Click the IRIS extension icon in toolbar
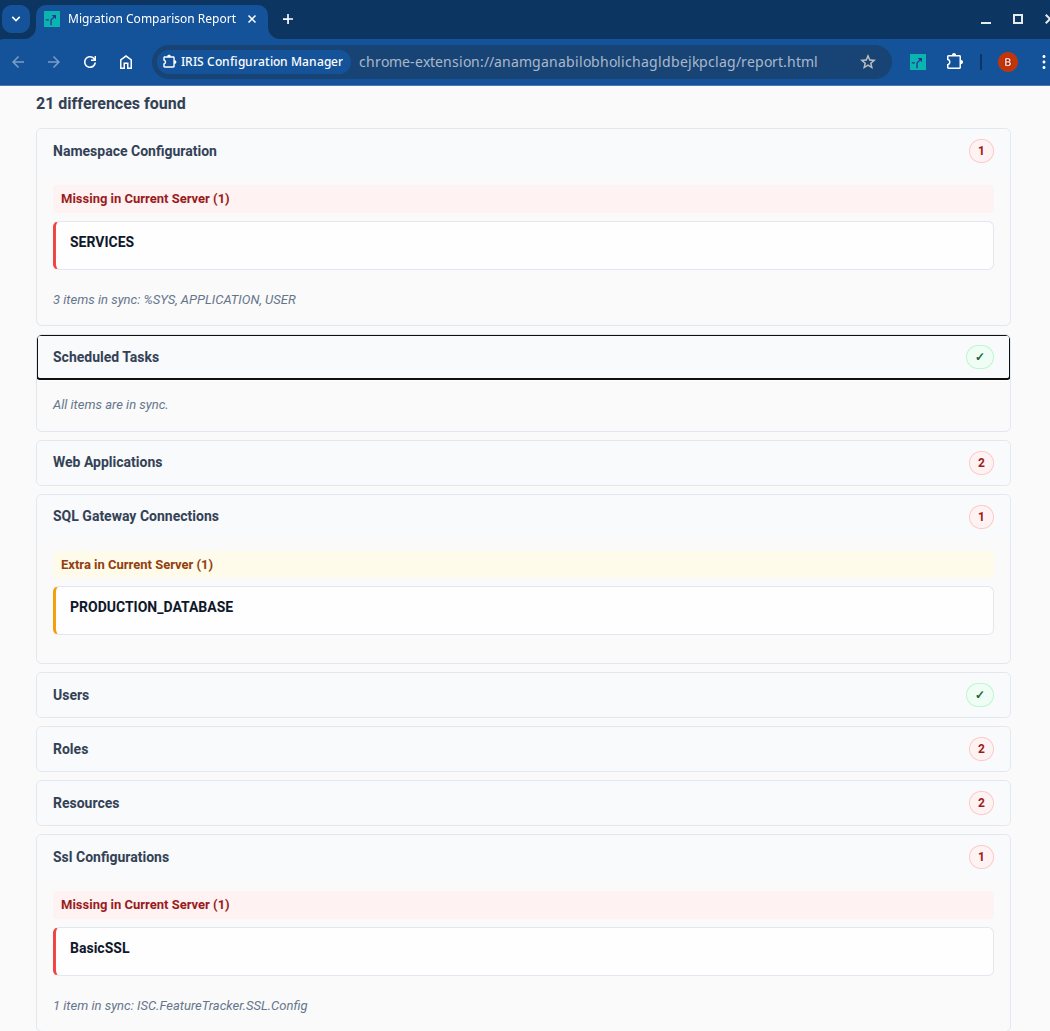The image size is (1050, 1031). [x=918, y=62]
